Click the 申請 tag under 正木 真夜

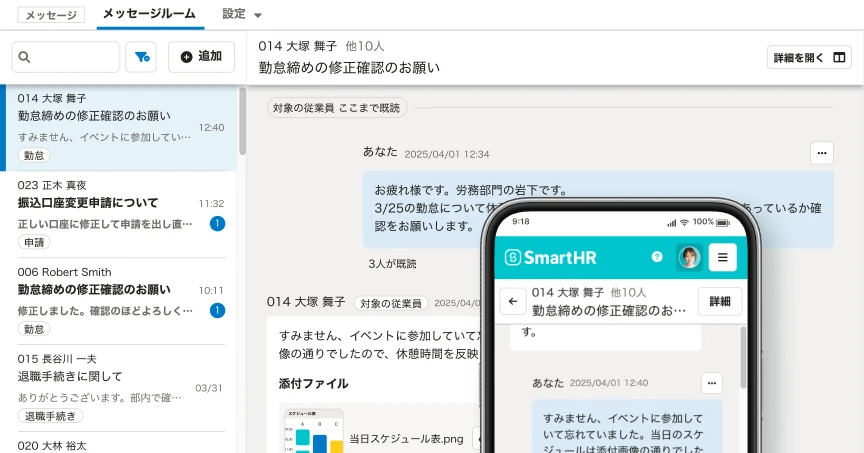coord(34,242)
